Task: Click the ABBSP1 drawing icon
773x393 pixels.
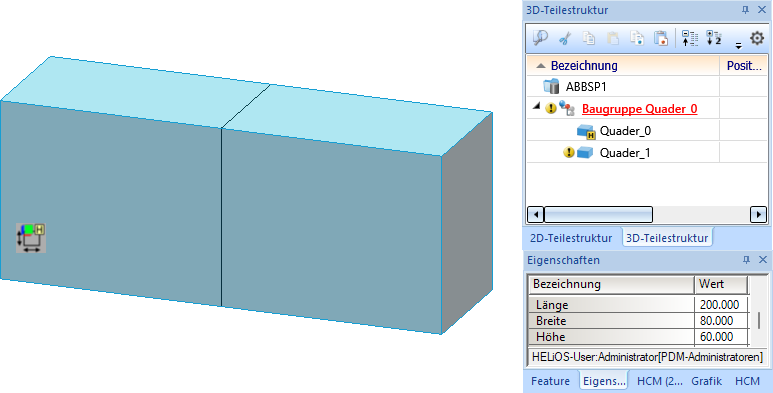Action: tap(551, 86)
